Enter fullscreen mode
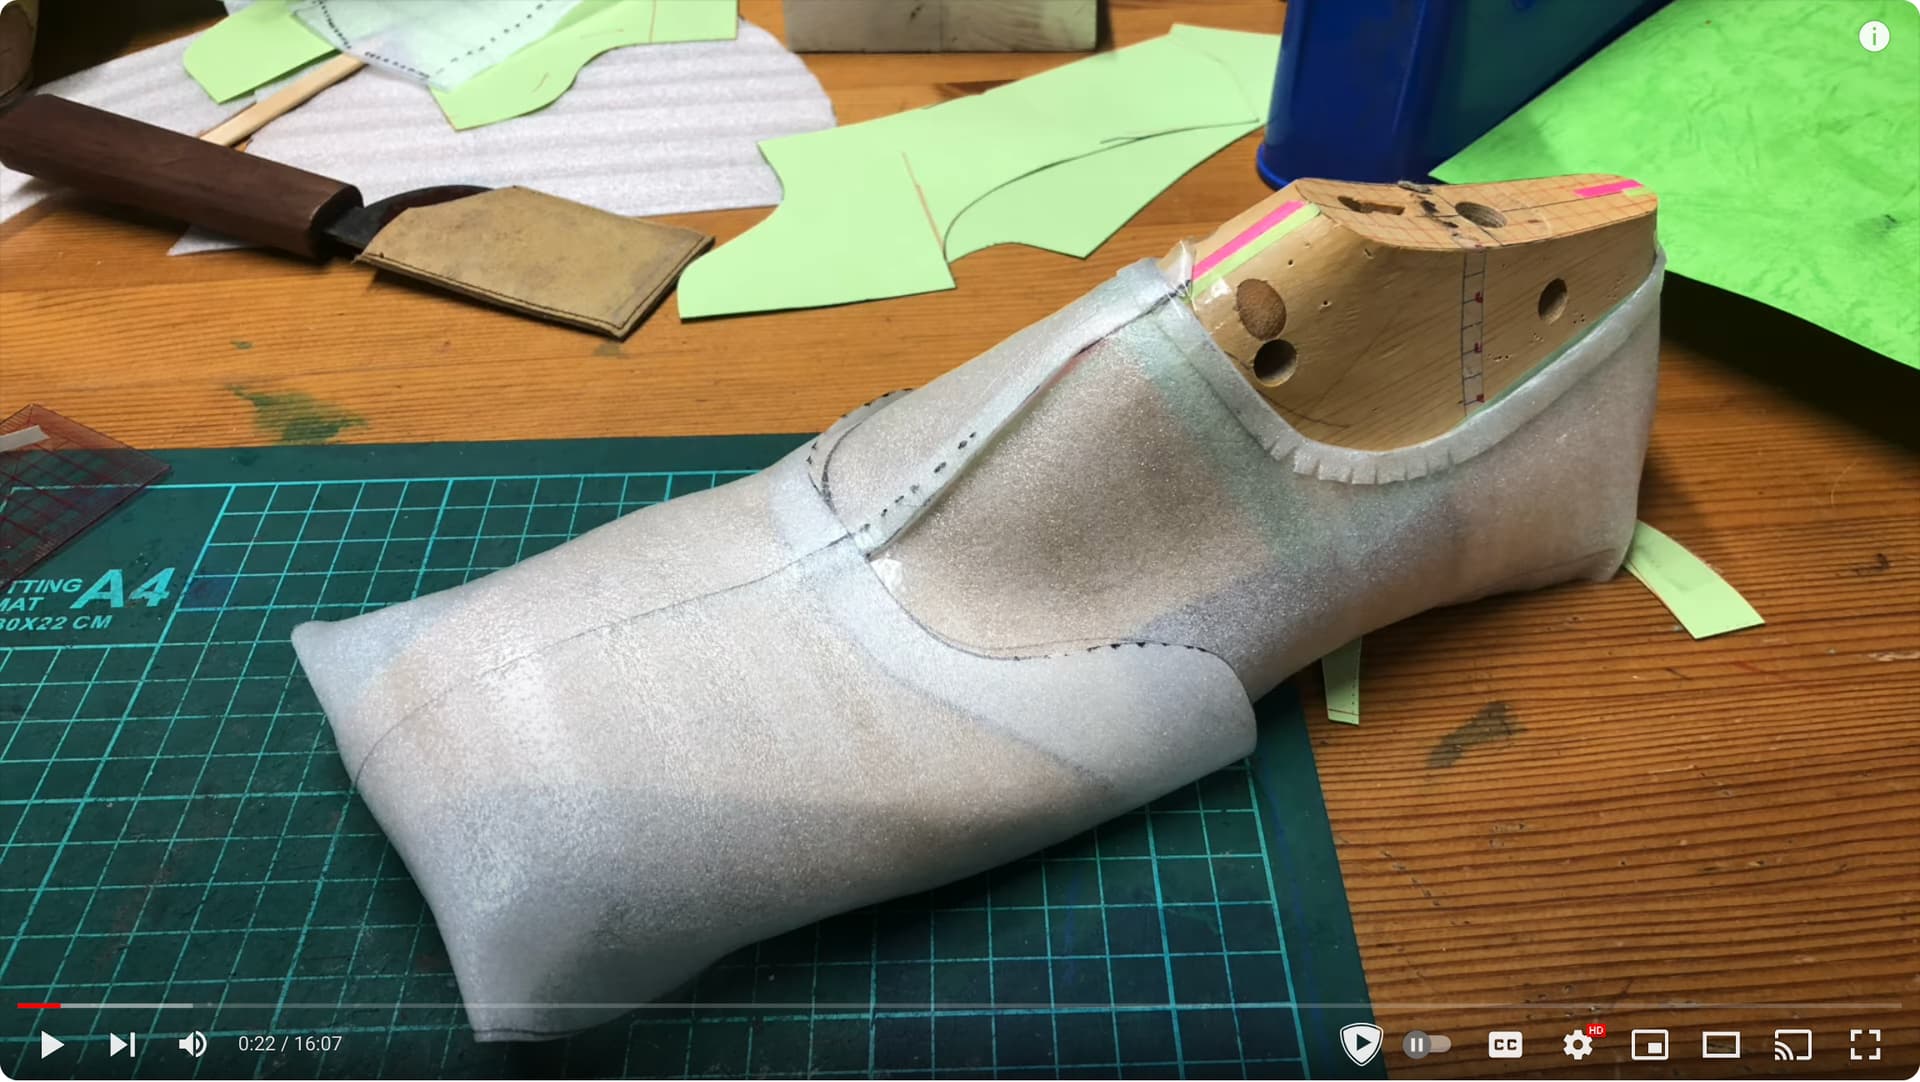Image resolution: width=1920 pixels, height=1082 pixels. coord(1865,1045)
